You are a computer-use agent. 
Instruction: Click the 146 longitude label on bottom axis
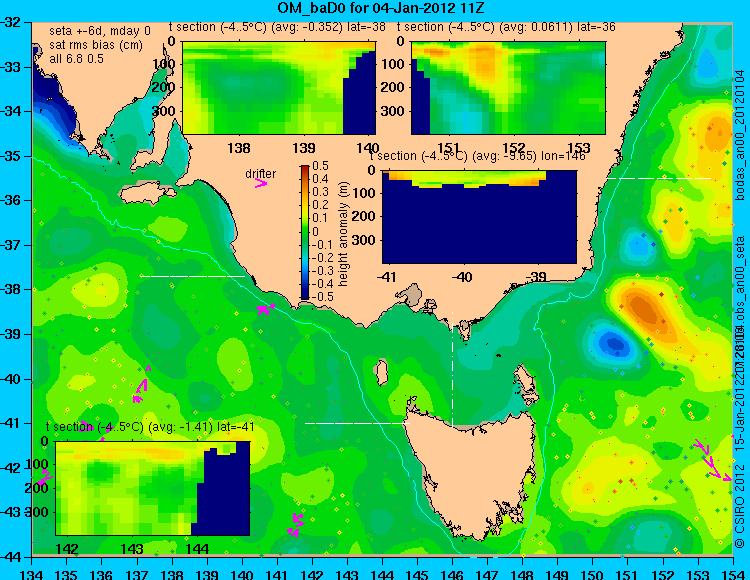click(452, 574)
